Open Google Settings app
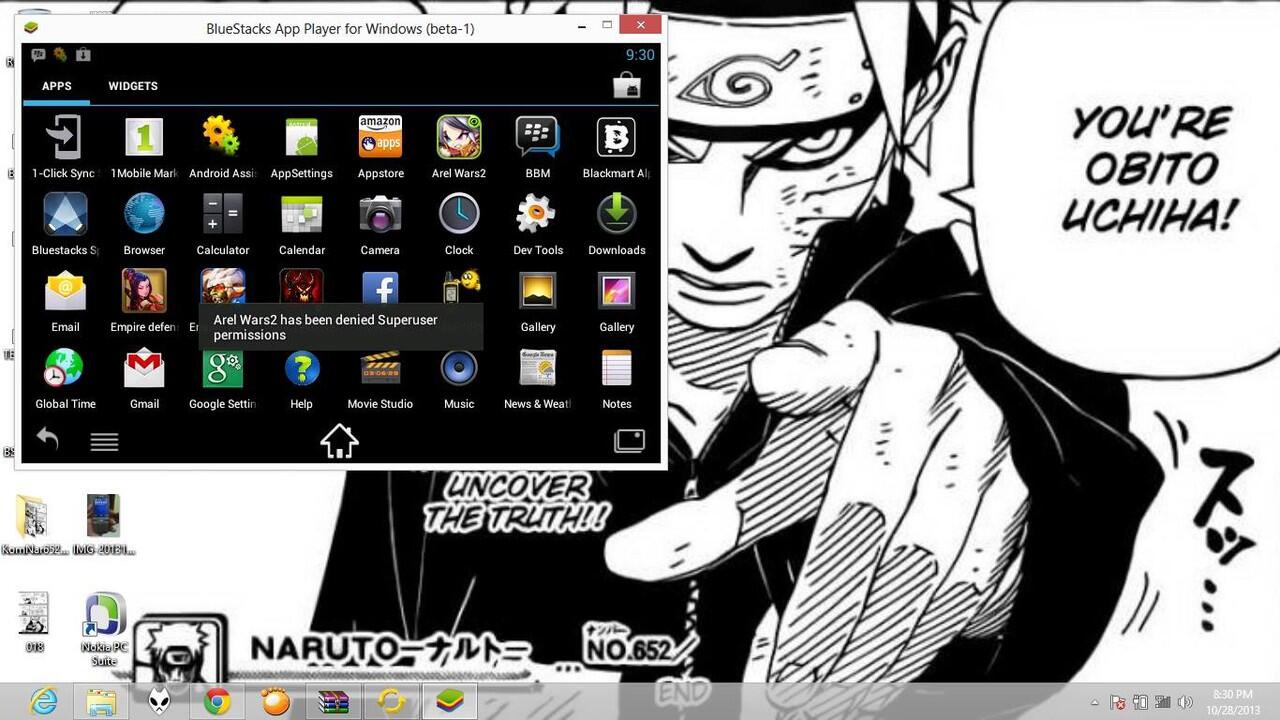The width and height of the screenshot is (1280, 720). pos(222,368)
